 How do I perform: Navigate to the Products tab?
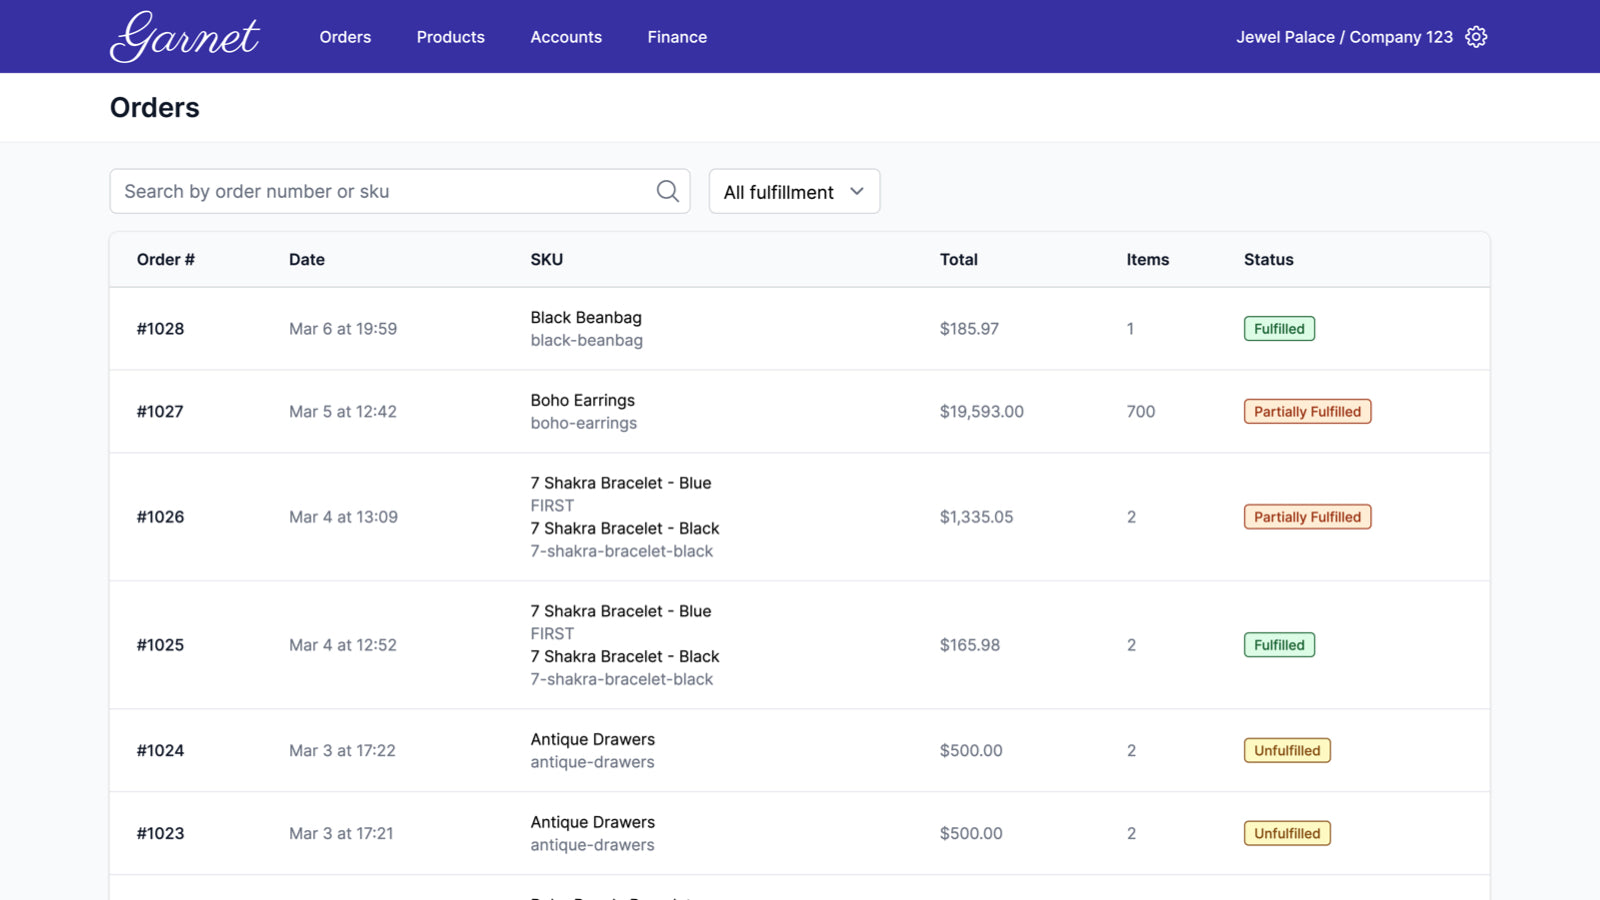450,37
